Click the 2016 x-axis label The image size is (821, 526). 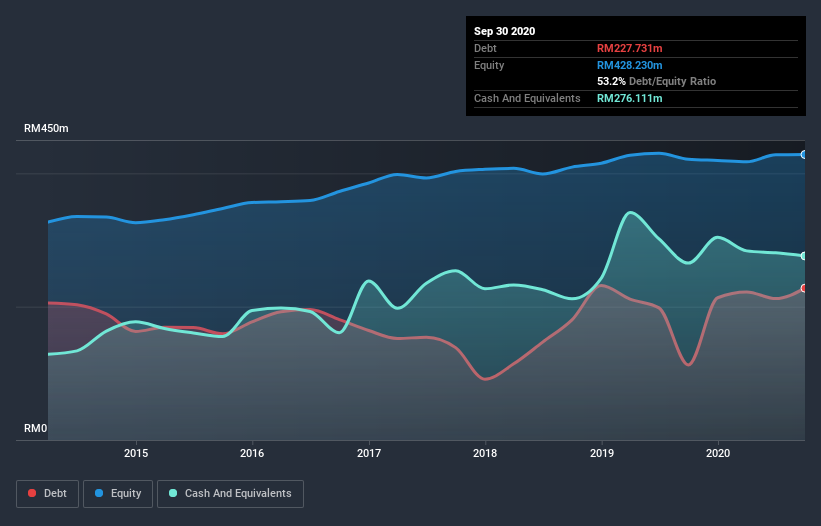point(252,453)
